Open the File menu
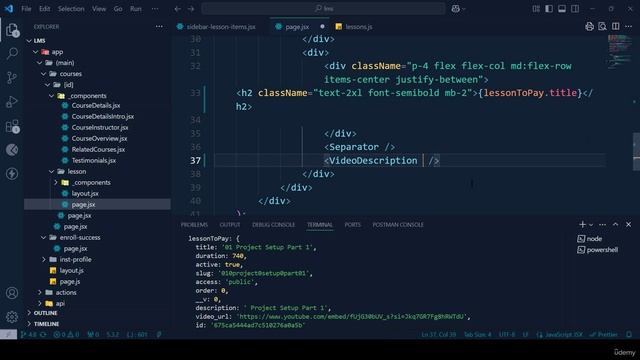The width and height of the screenshot is (640, 360). click(26, 9)
